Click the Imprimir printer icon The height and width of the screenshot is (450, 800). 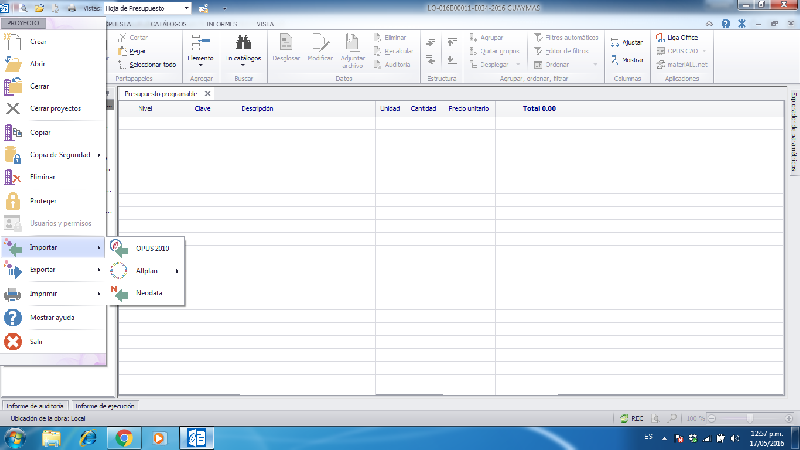pos(14,294)
